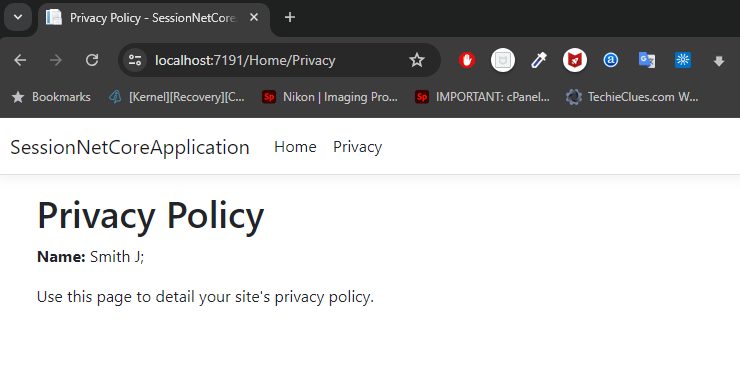Reload the current page
Viewport: 740px width, 391px height.
pos(92,60)
